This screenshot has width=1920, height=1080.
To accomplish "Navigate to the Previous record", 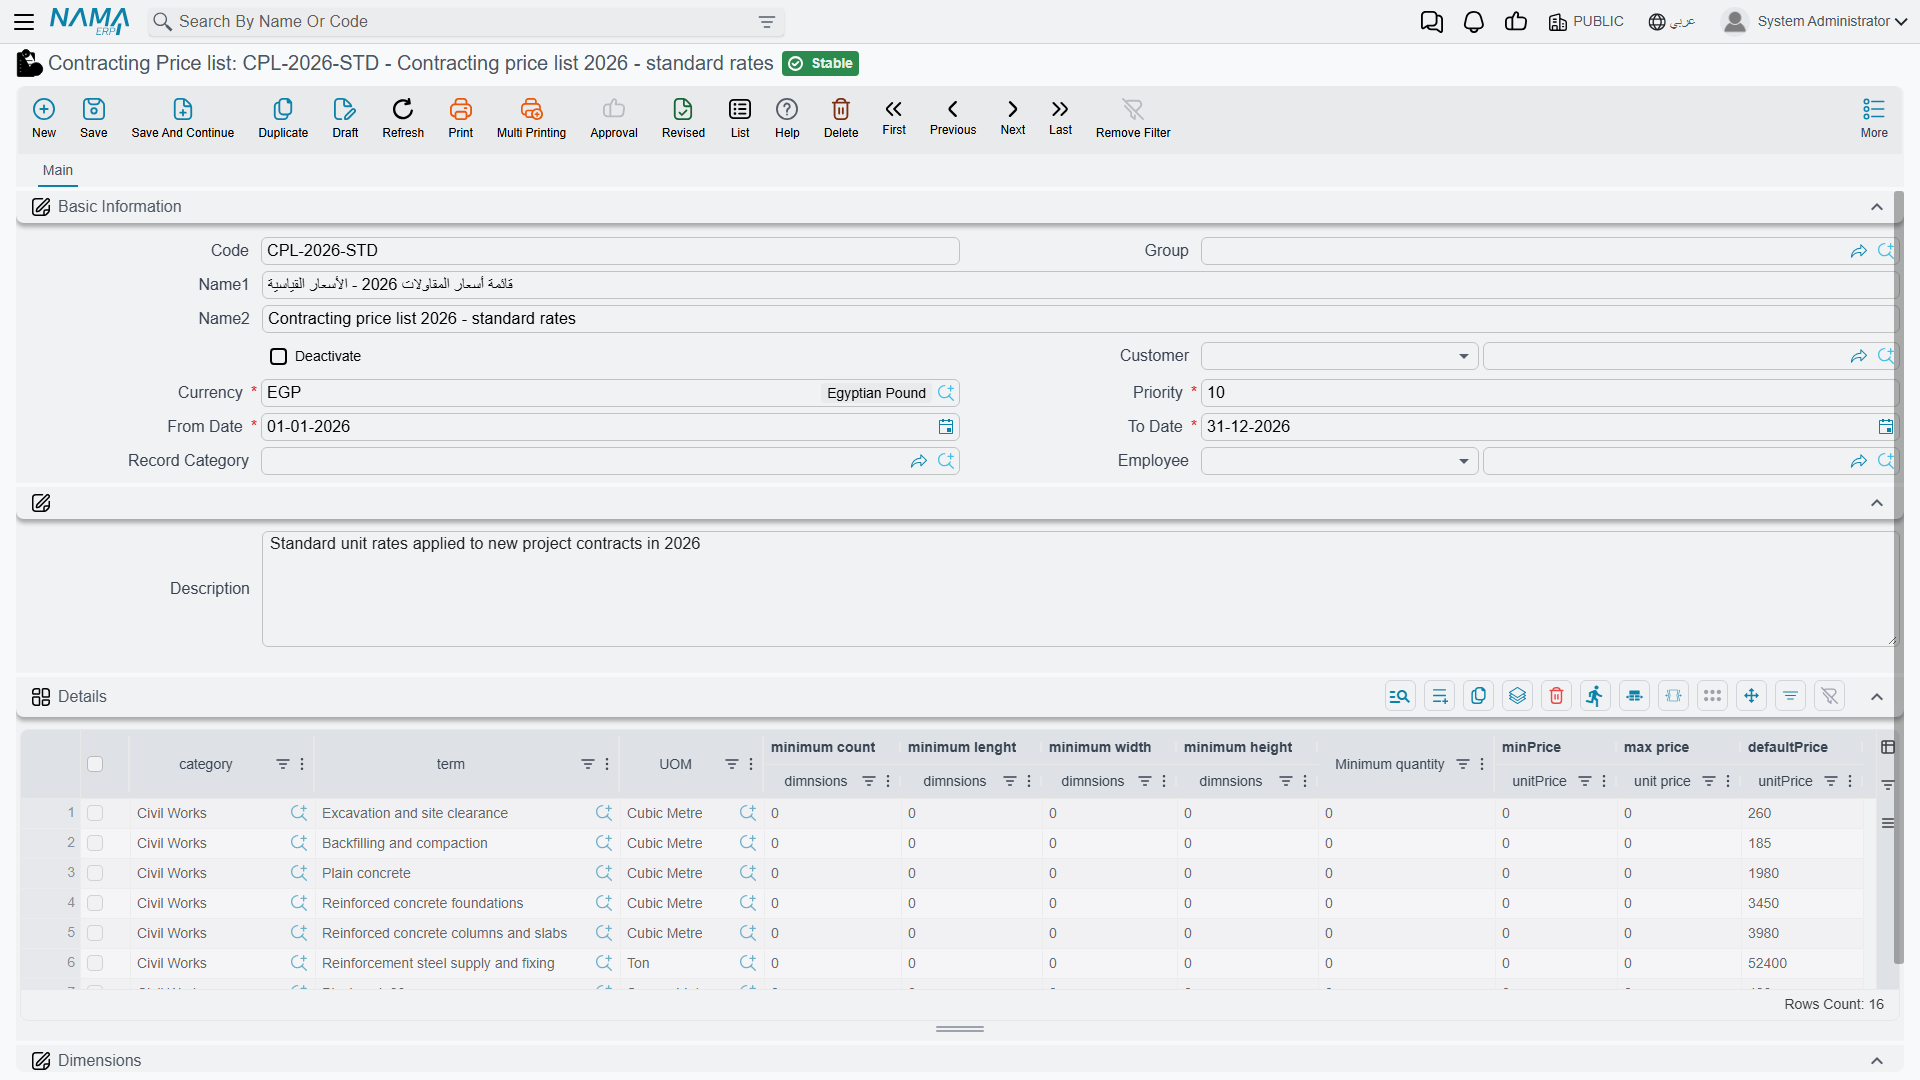I will pyautogui.click(x=953, y=116).
